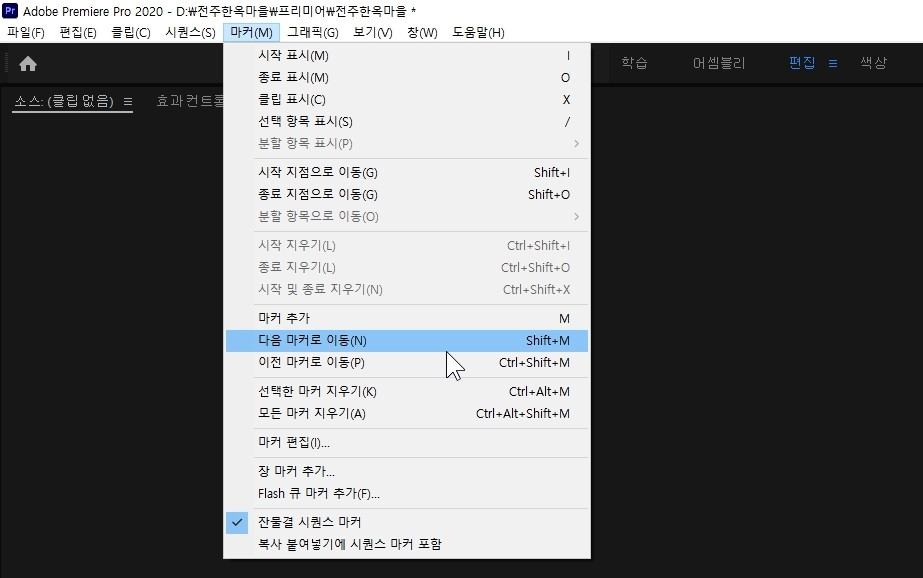Close the 마커(M) menu in menu bar
Image resolution: width=923 pixels, height=578 pixels.
coord(251,32)
